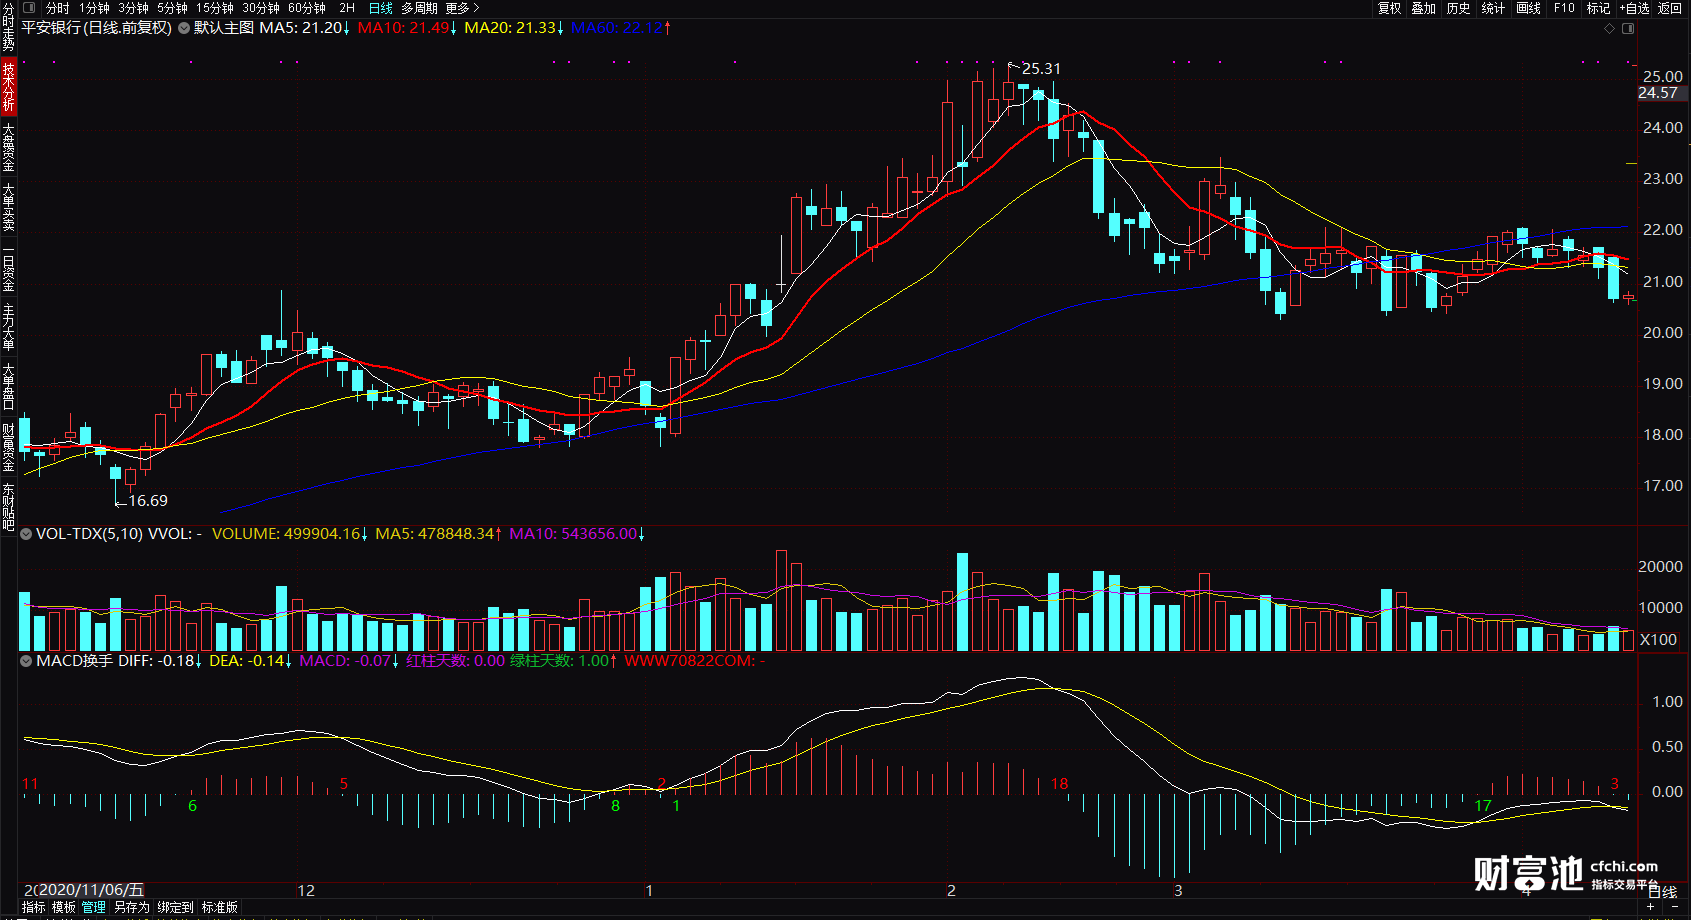Toggle the left sidebar panel icon
The width and height of the screenshot is (1691, 920).
(x=29, y=8)
